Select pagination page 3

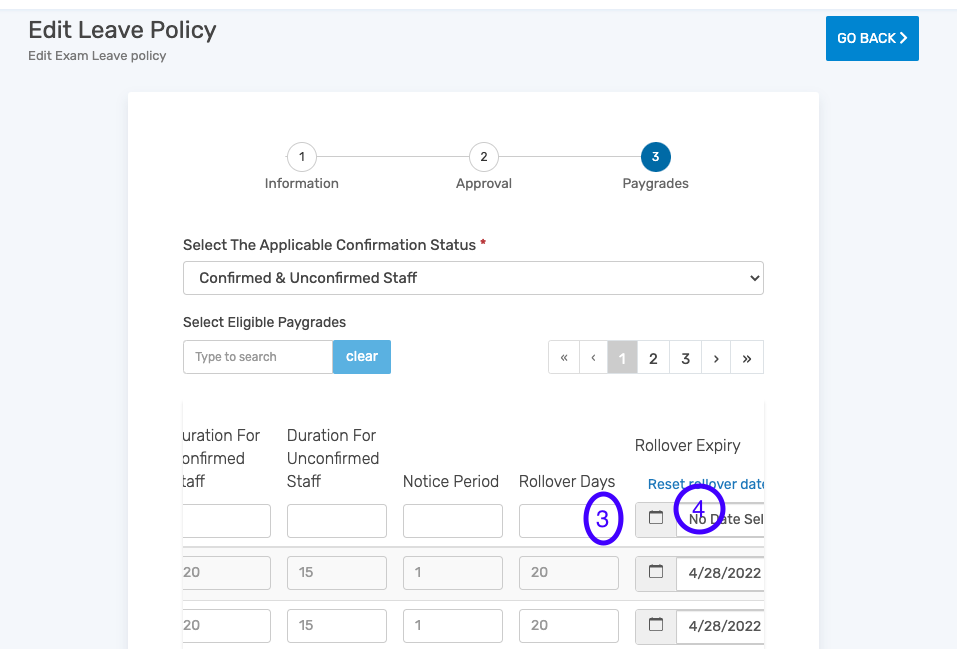point(685,358)
